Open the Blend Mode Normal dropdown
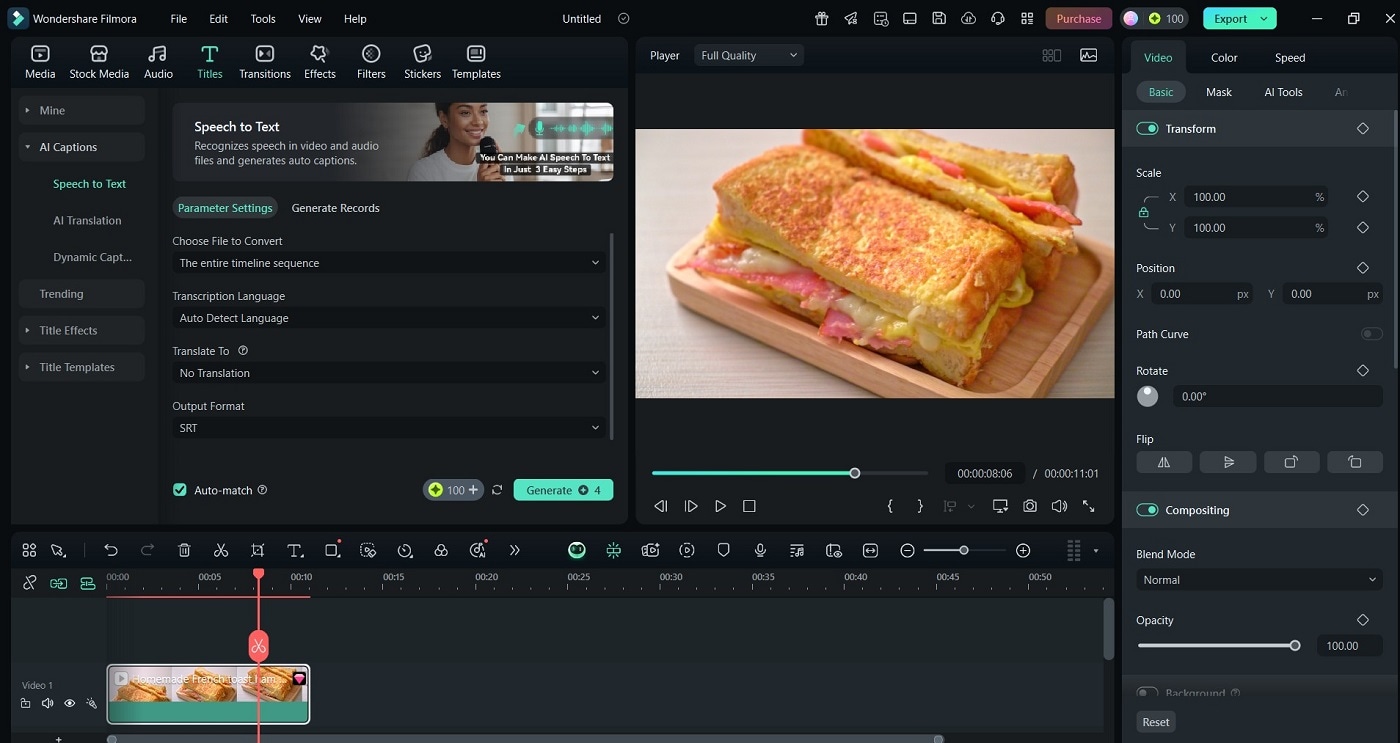 tap(1259, 580)
